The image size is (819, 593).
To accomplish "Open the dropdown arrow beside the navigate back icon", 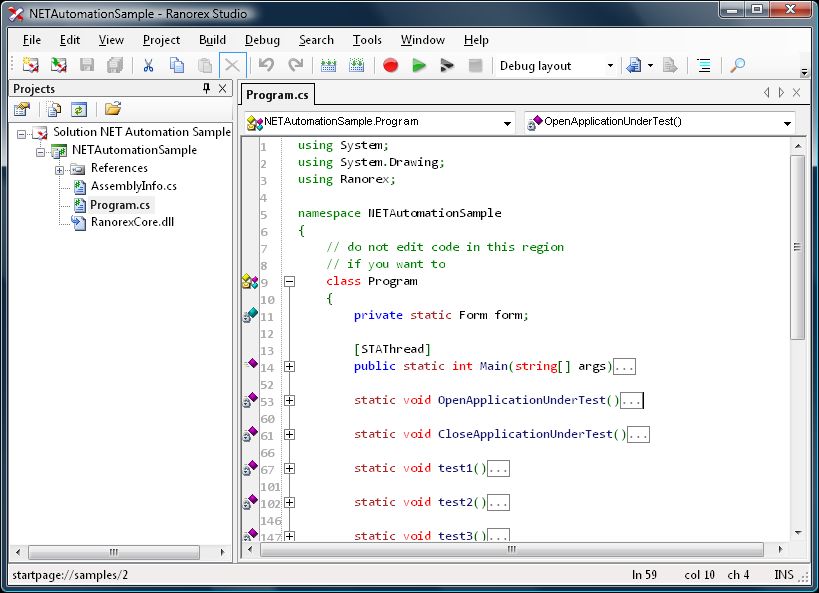I will [x=650, y=66].
